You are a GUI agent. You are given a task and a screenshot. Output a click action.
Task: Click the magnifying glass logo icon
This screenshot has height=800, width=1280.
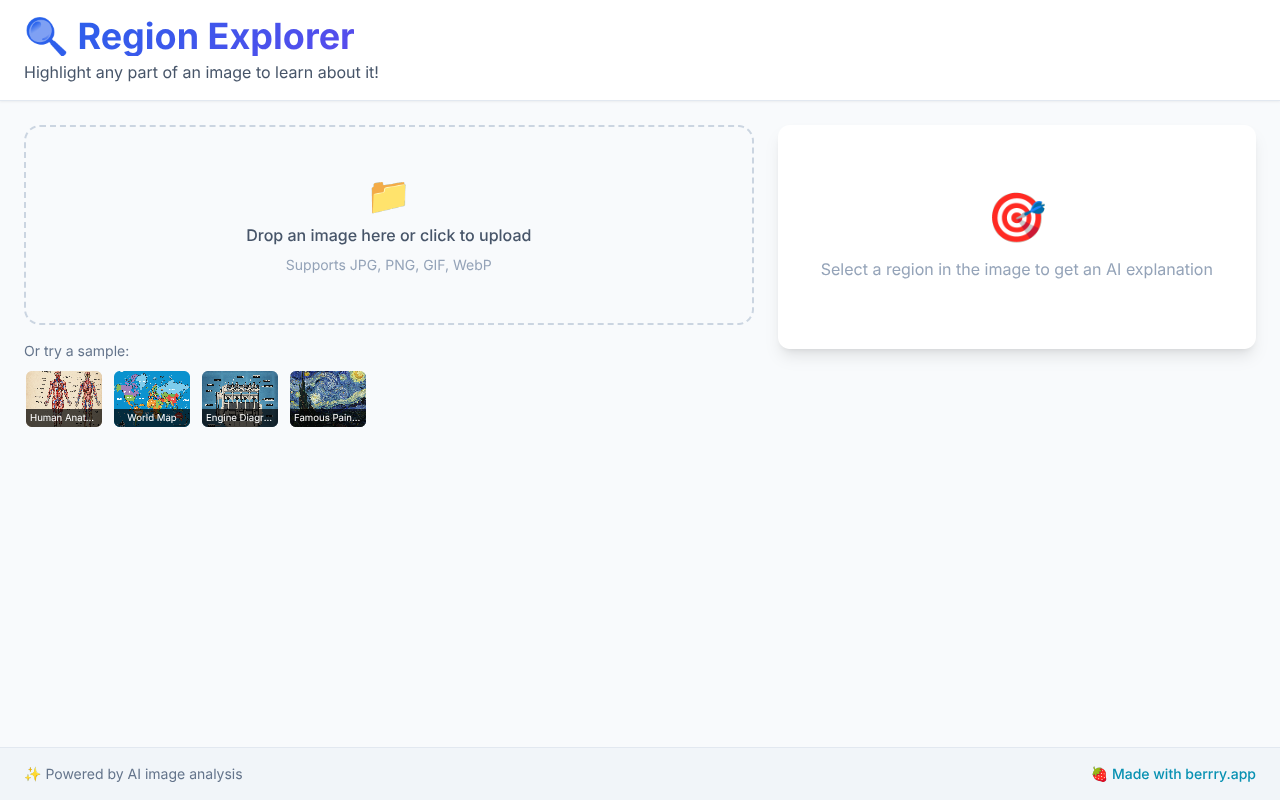click(x=45, y=36)
